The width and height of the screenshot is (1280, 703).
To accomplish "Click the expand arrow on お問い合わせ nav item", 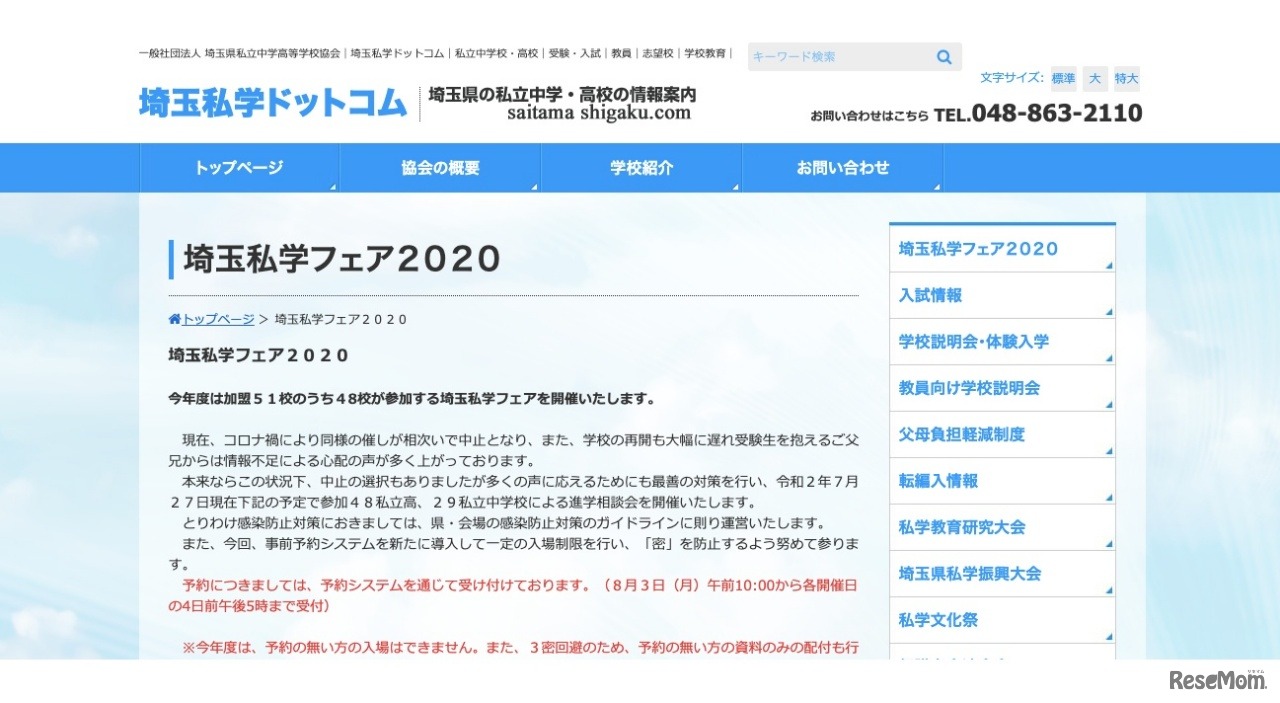I will [937, 185].
